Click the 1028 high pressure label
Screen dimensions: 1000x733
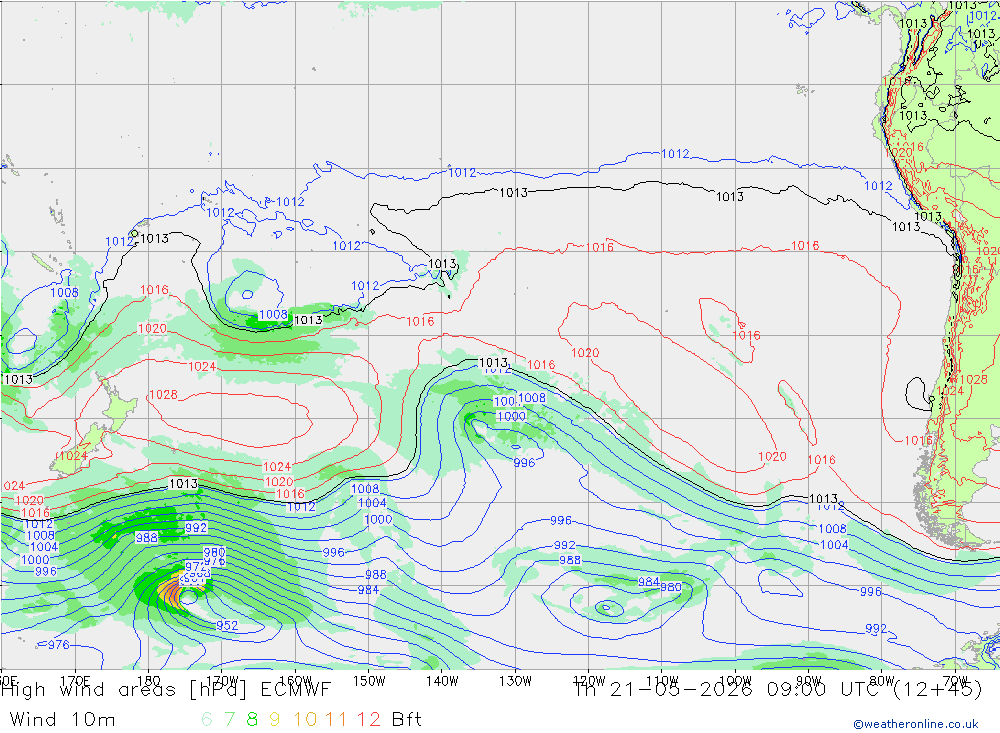[163, 395]
